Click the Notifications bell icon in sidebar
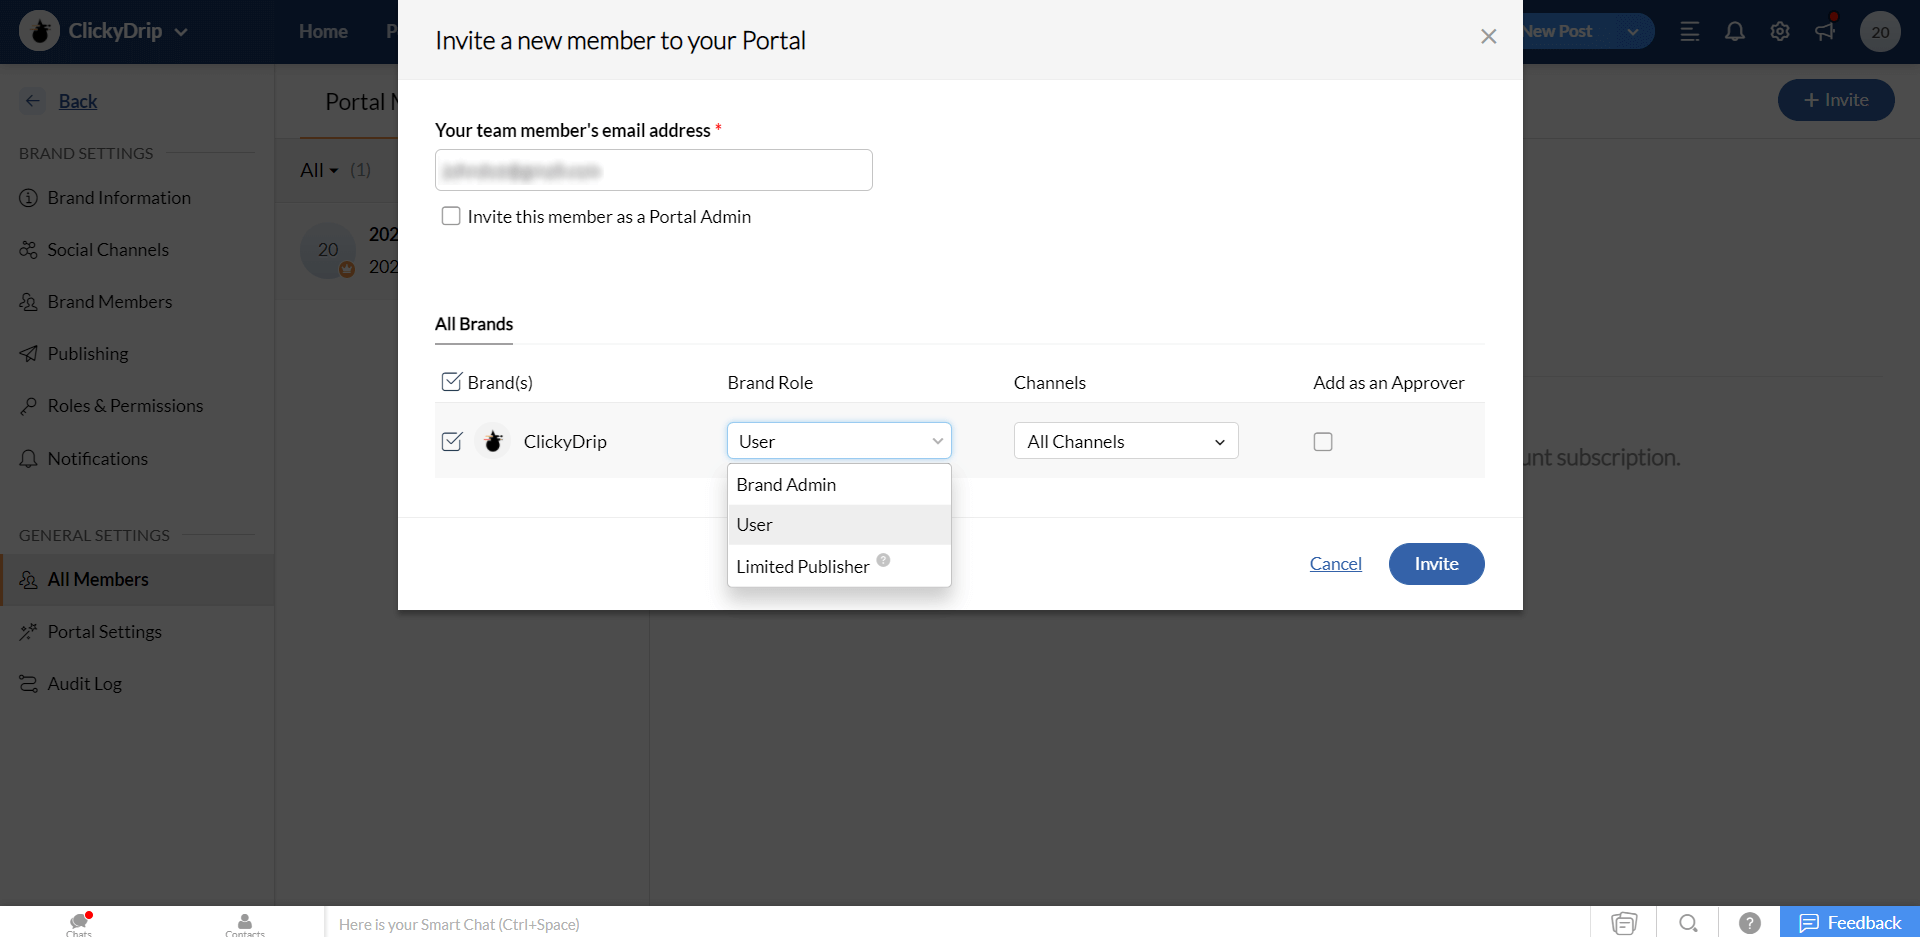Image resolution: width=1920 pixels, height=937 pixels. coord(29,459)
